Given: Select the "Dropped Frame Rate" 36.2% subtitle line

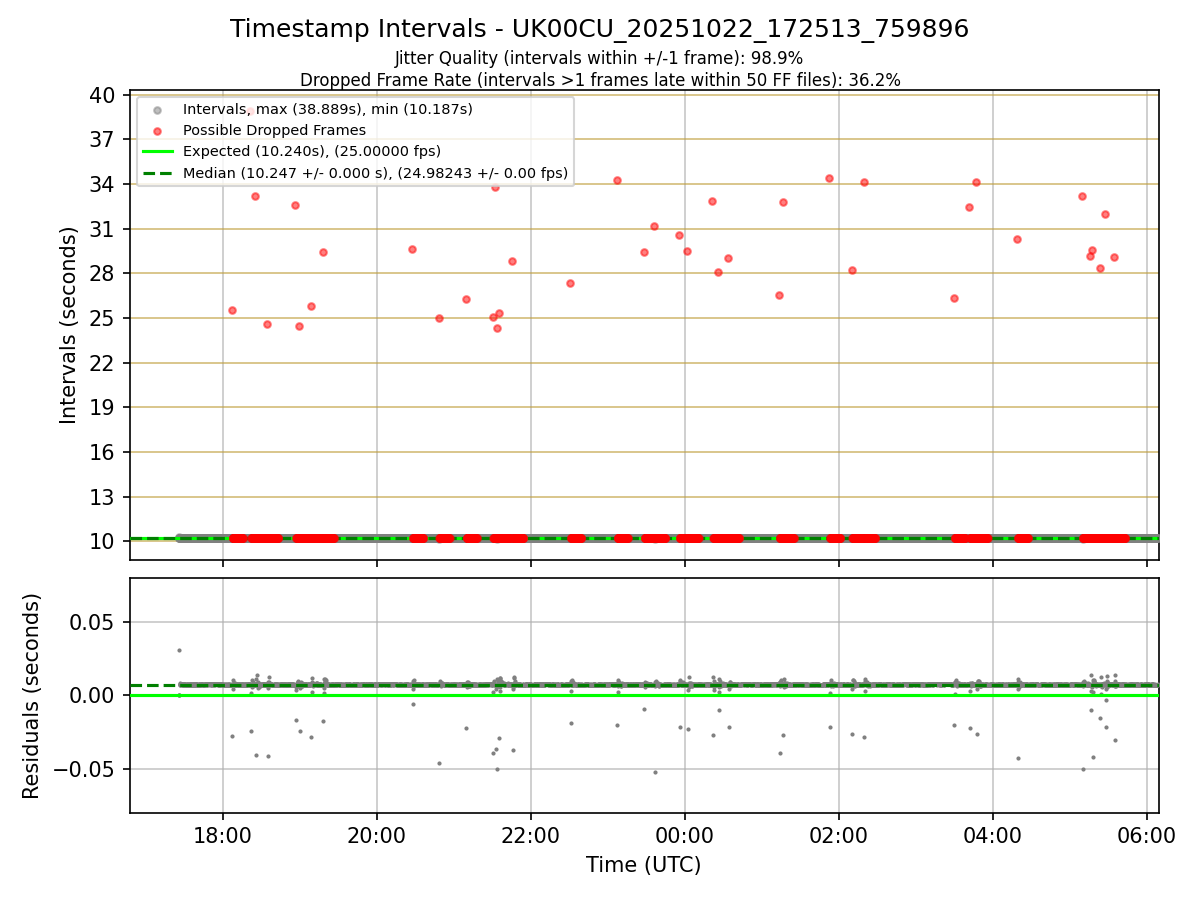Looking at the screenshot, I should (x=600, y=80).
